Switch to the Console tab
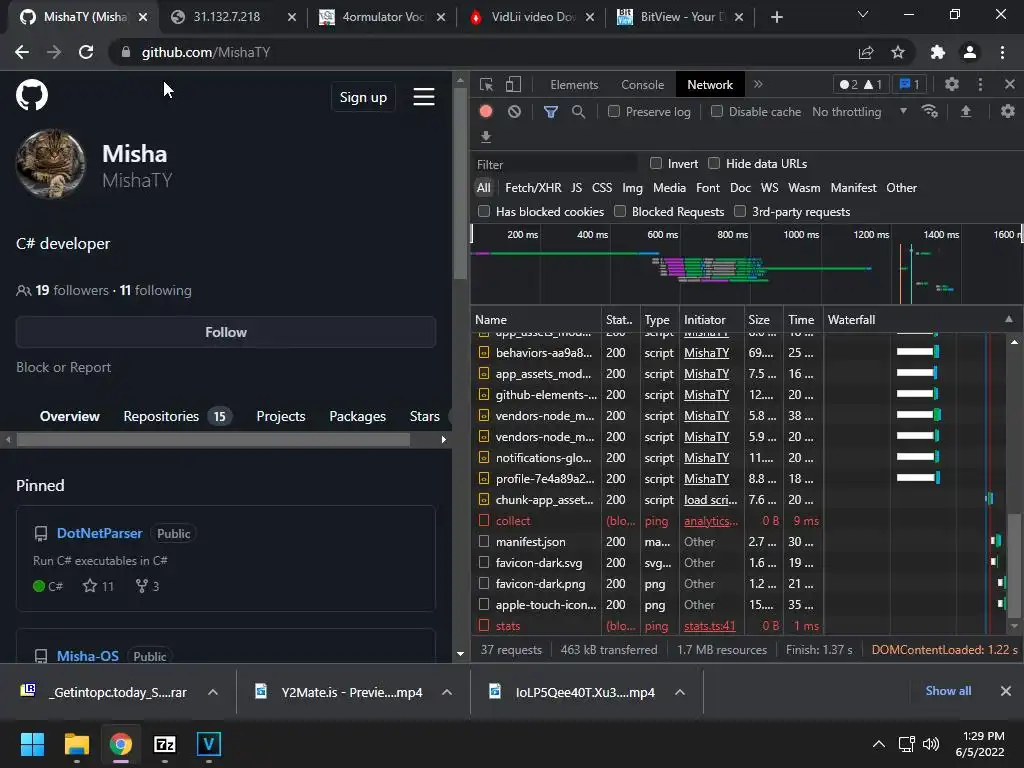This screenshot has width=1024, height=768. tap(643, 85)
